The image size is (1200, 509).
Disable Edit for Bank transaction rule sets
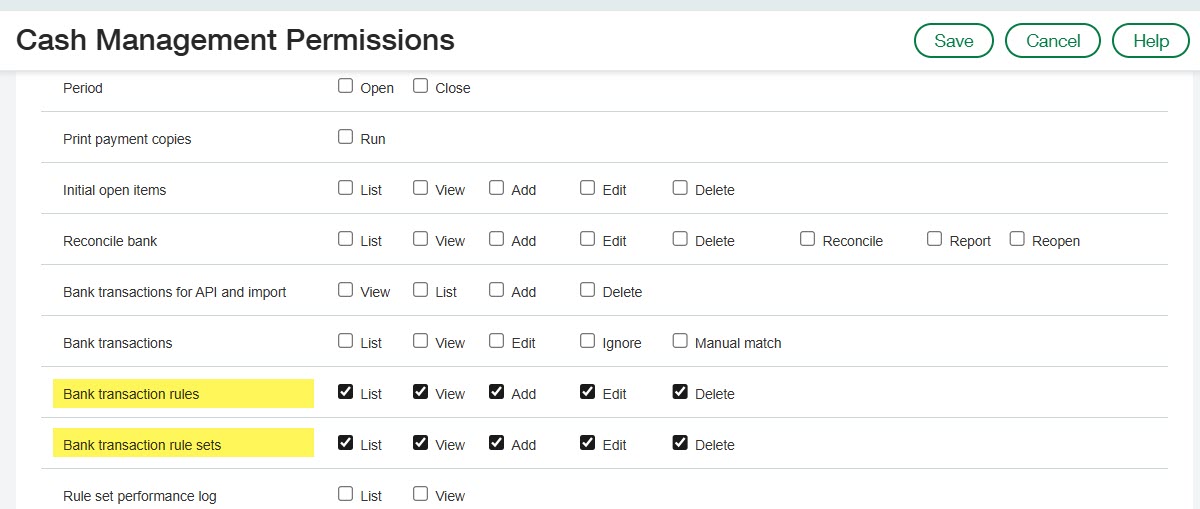tap(588, 443)
